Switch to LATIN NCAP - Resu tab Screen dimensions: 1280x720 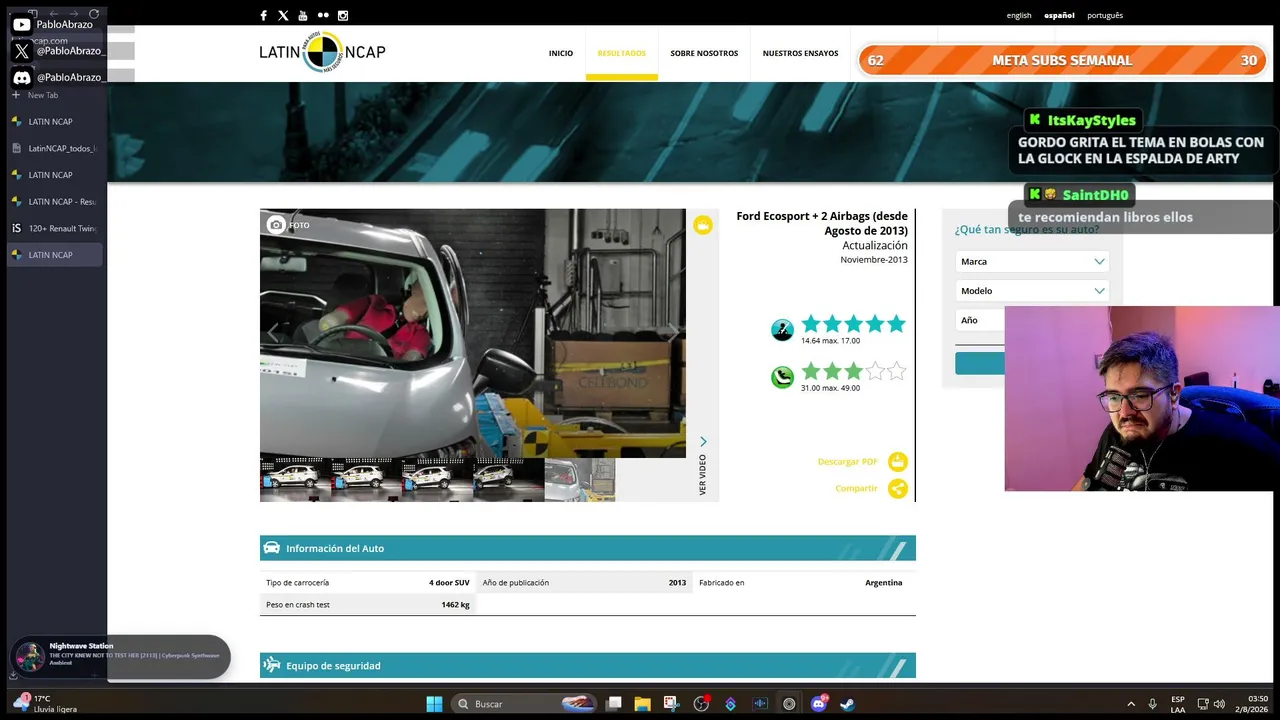(x=56, y=202)
